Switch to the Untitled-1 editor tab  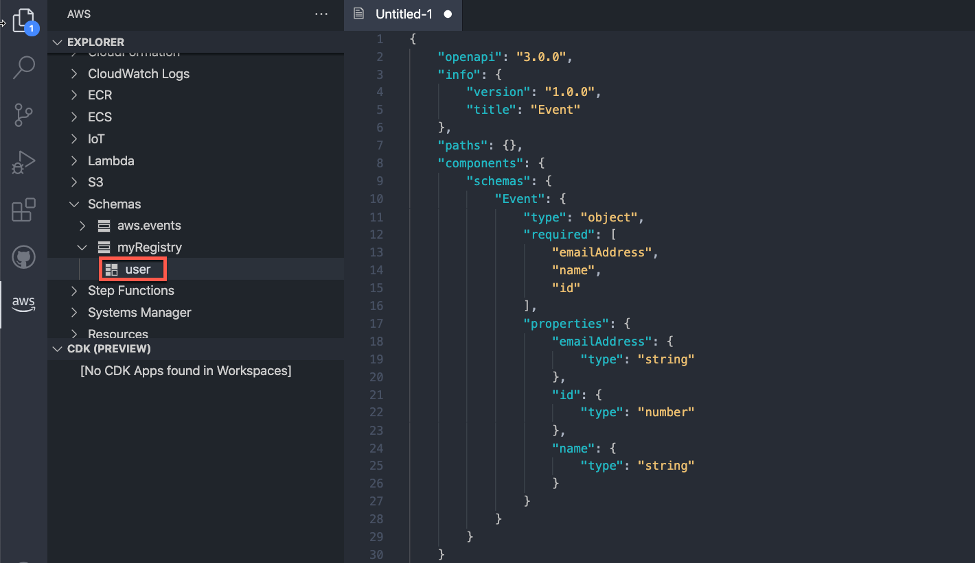(x=402, y=14)
